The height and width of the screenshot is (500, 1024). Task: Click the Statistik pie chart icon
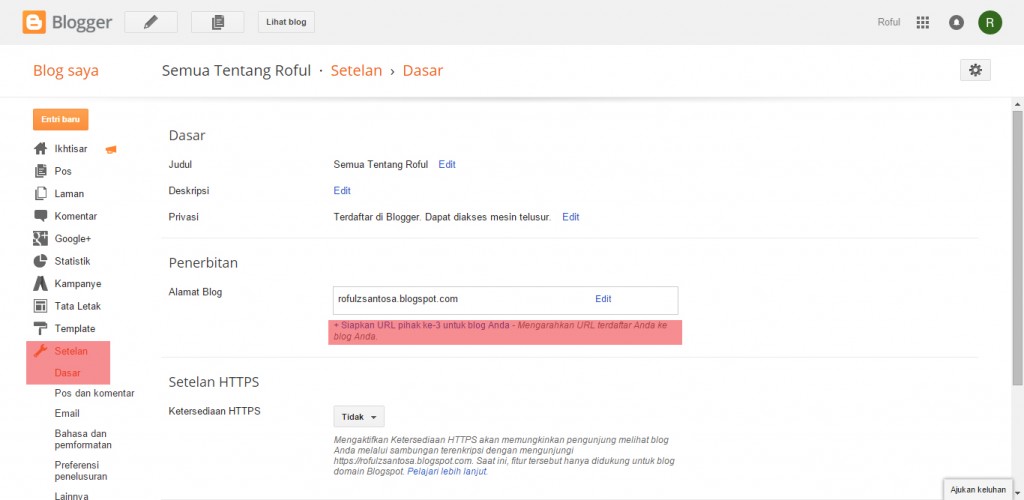click(x=40, y=261)
